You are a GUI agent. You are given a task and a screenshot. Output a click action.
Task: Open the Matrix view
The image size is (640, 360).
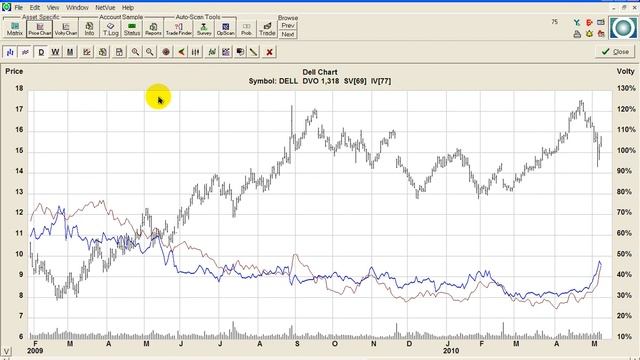click(x=15, y=29)
